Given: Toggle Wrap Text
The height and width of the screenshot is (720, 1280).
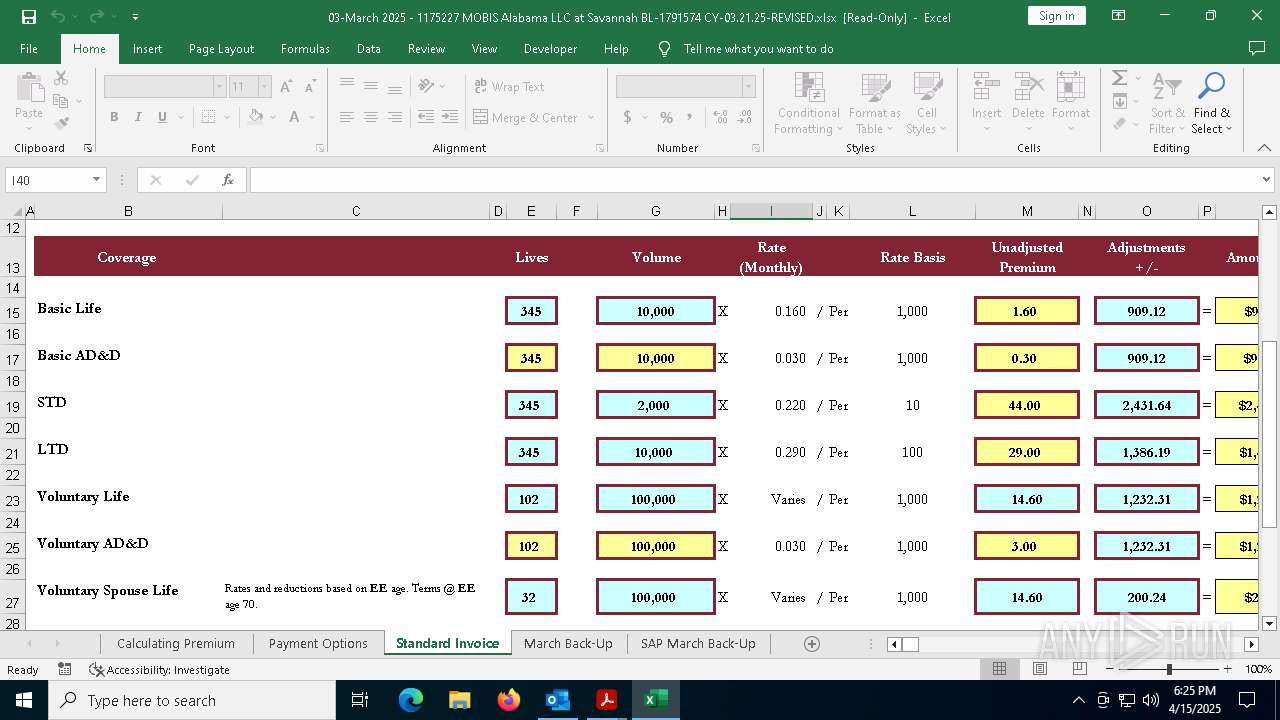Looking at the screenshot, I should [509, 87].
